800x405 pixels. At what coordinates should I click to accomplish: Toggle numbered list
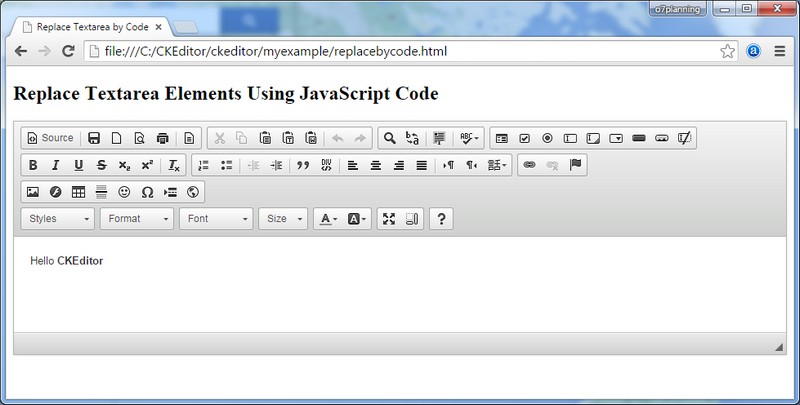coord(204,165)
